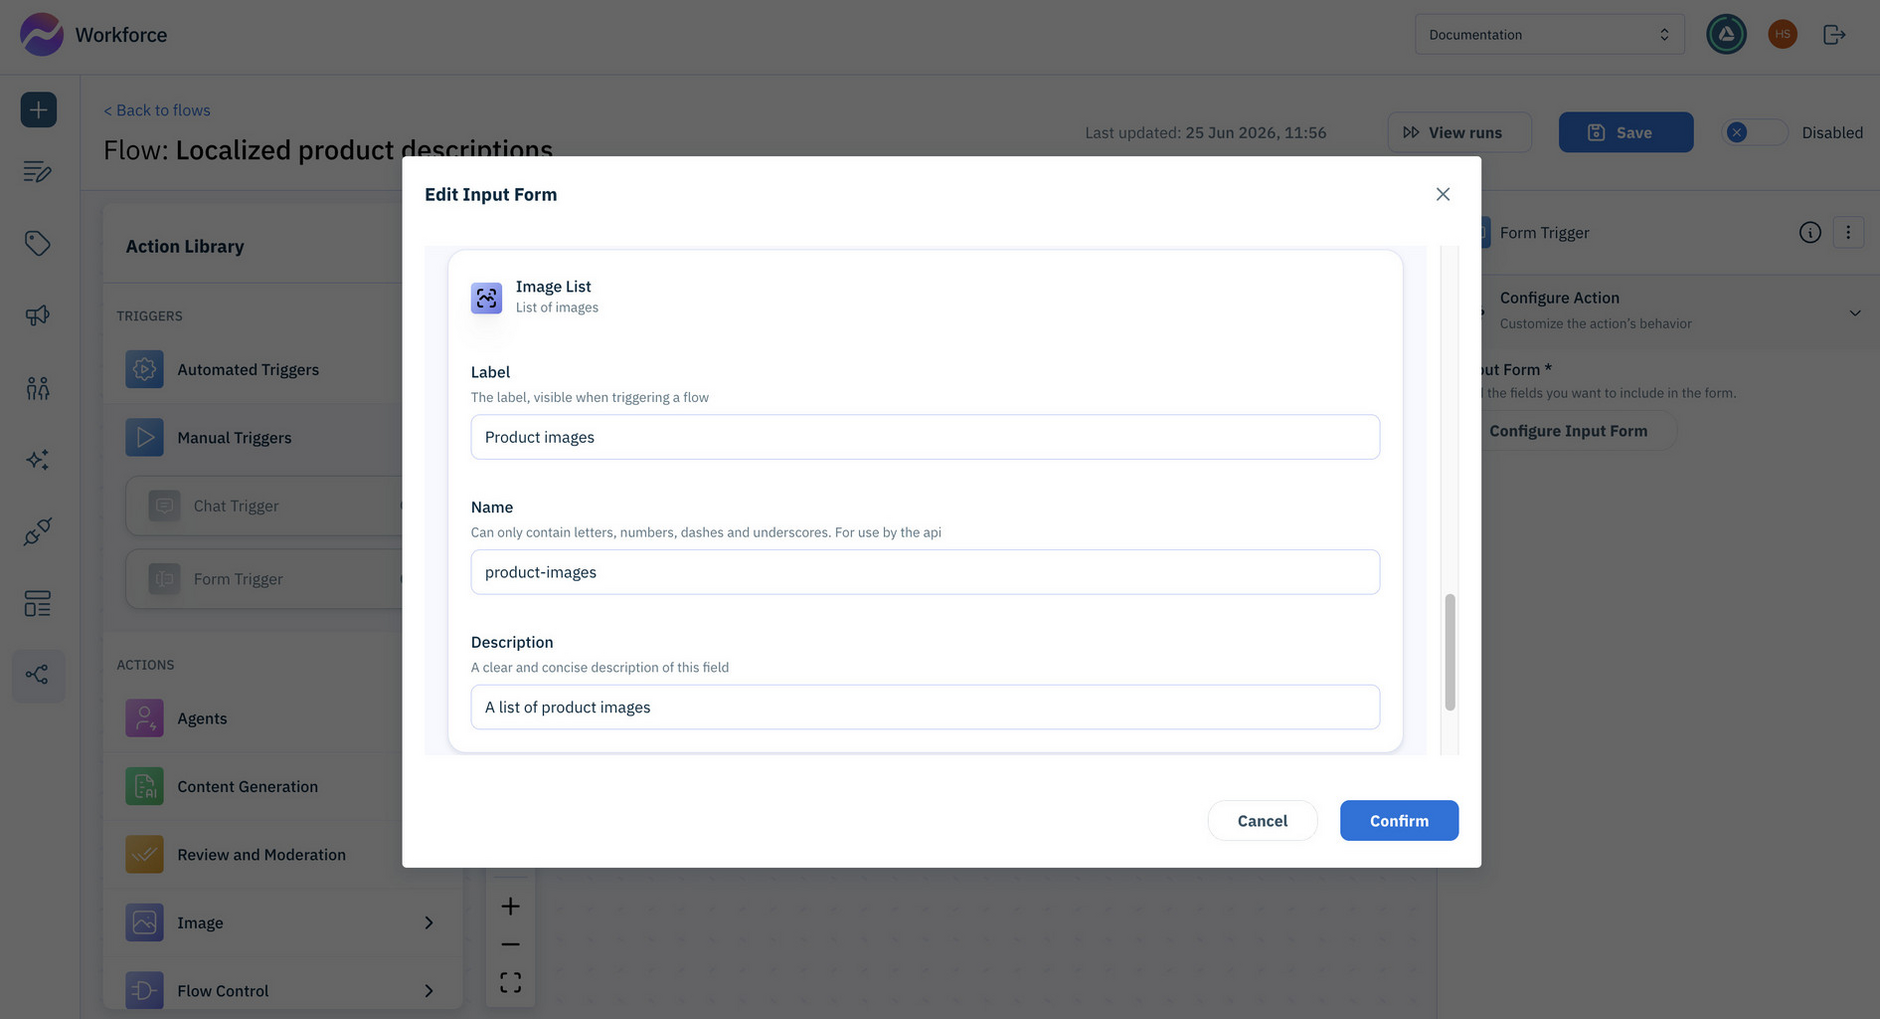Open the megaphone campaigns sidebar icon
Viewport: 1880px width, 1019px height.
coord(38,316)
